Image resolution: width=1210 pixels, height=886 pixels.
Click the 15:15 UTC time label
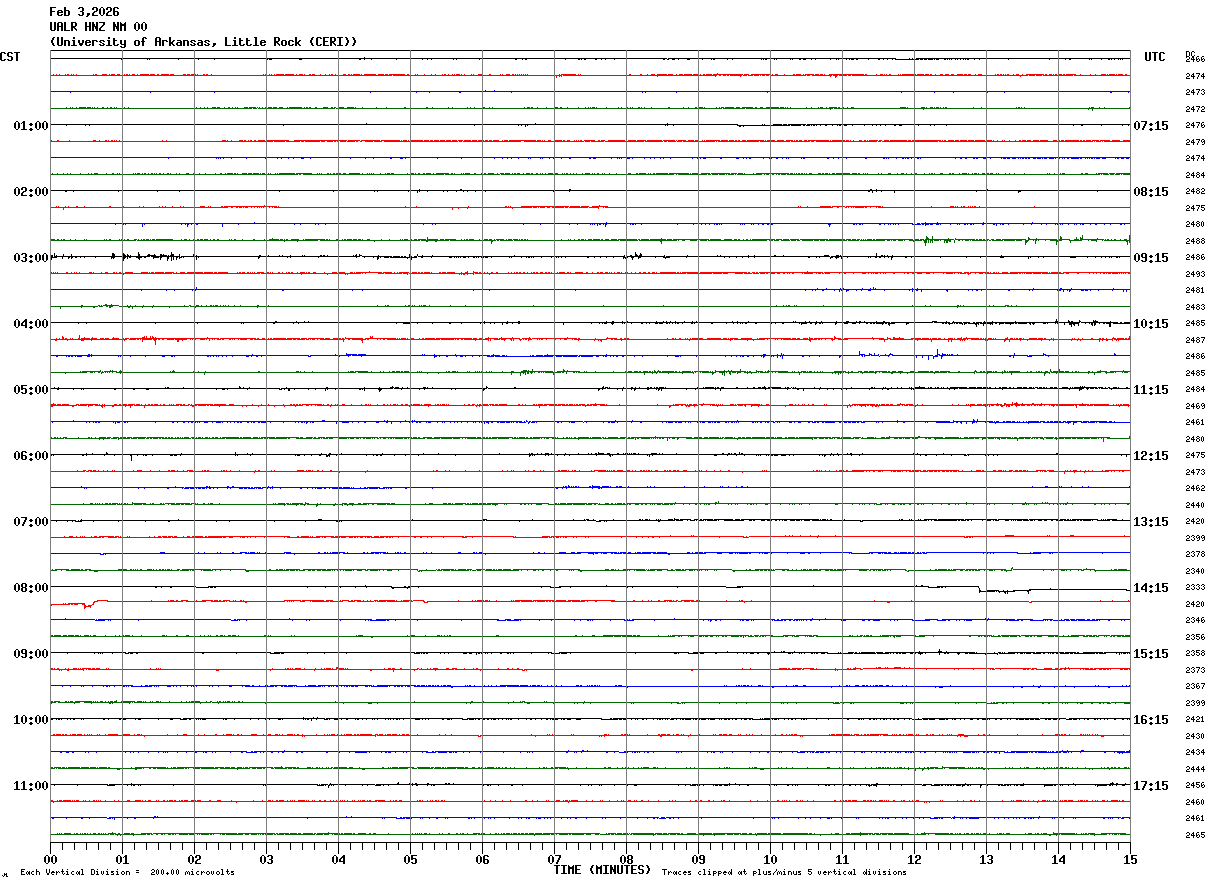1151,654
